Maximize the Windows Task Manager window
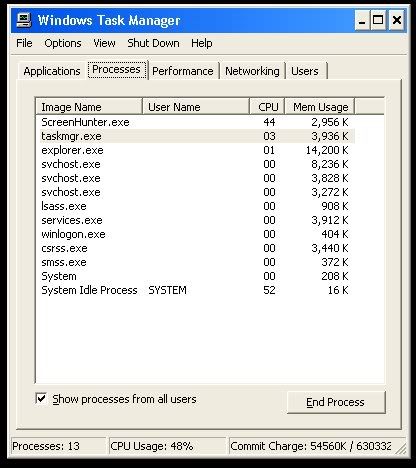Viewport: 416px width, 468px height. [378, 20]
